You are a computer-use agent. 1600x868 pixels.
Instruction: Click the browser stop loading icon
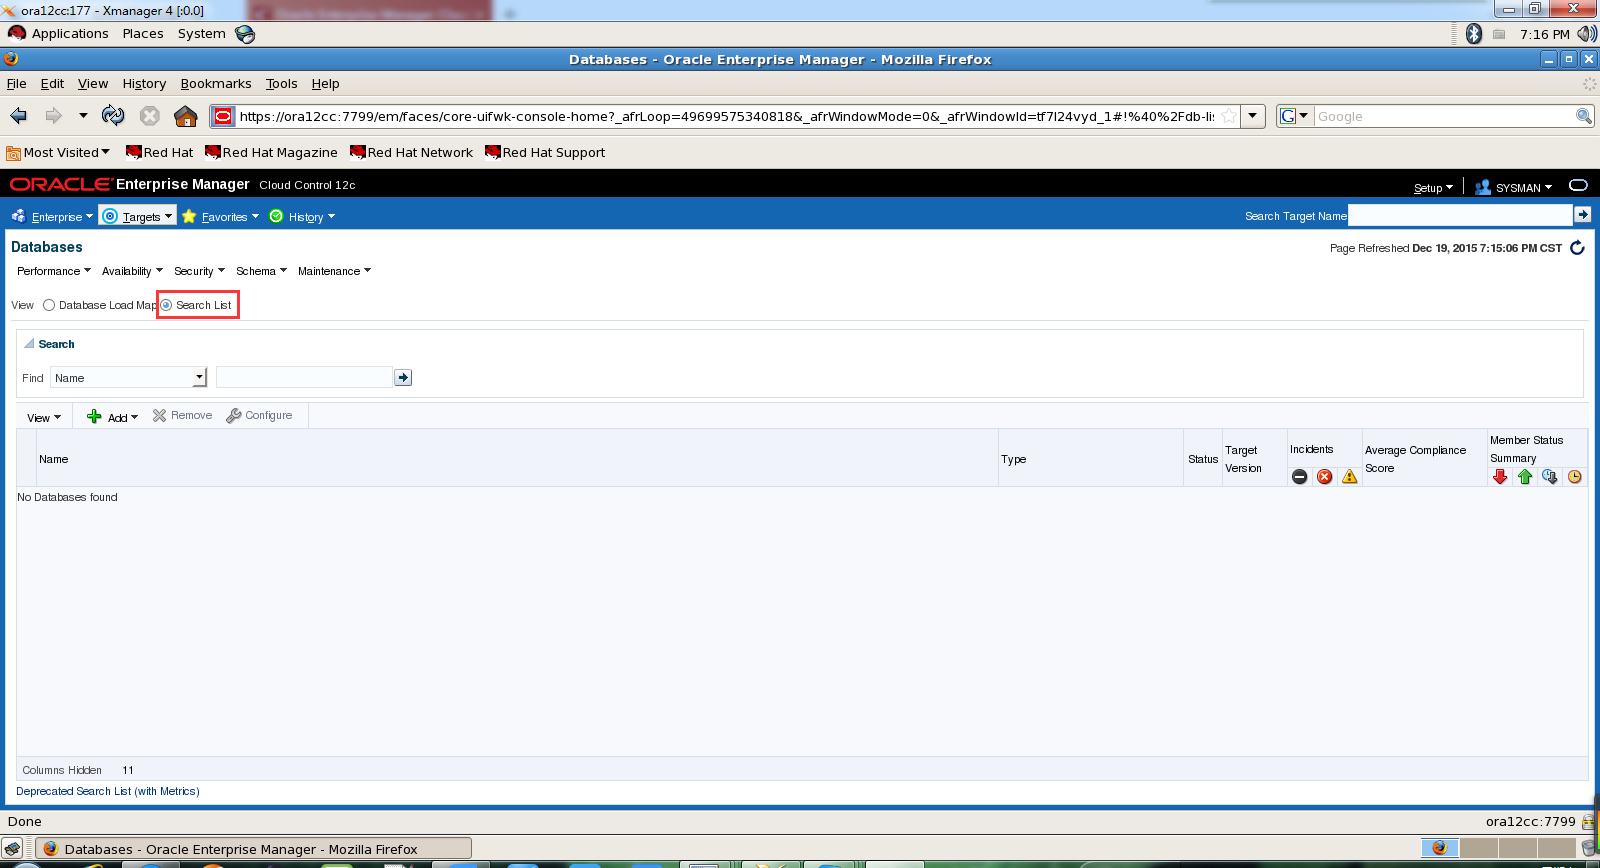pos(150,116)
